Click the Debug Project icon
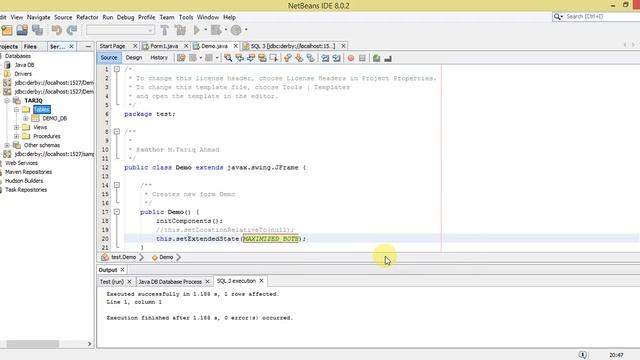640x360 pixels. pos(216,30)
